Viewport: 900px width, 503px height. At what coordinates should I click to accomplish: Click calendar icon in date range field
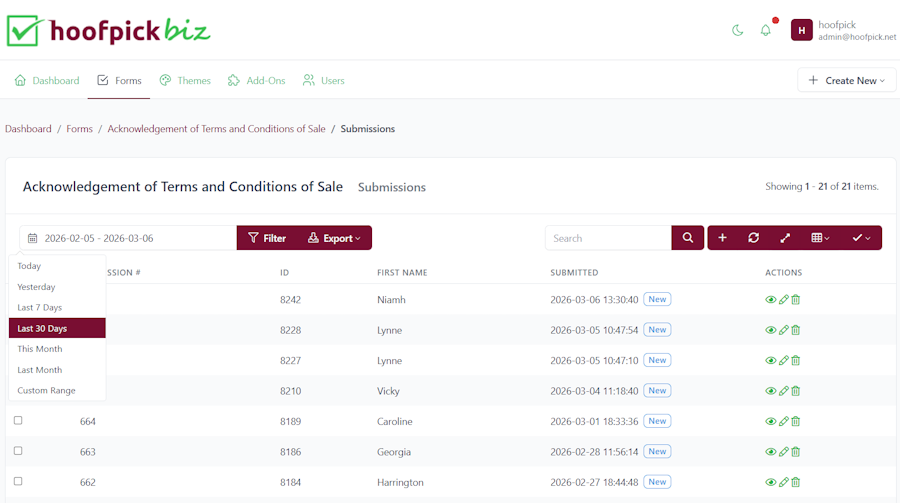point(33,238)
